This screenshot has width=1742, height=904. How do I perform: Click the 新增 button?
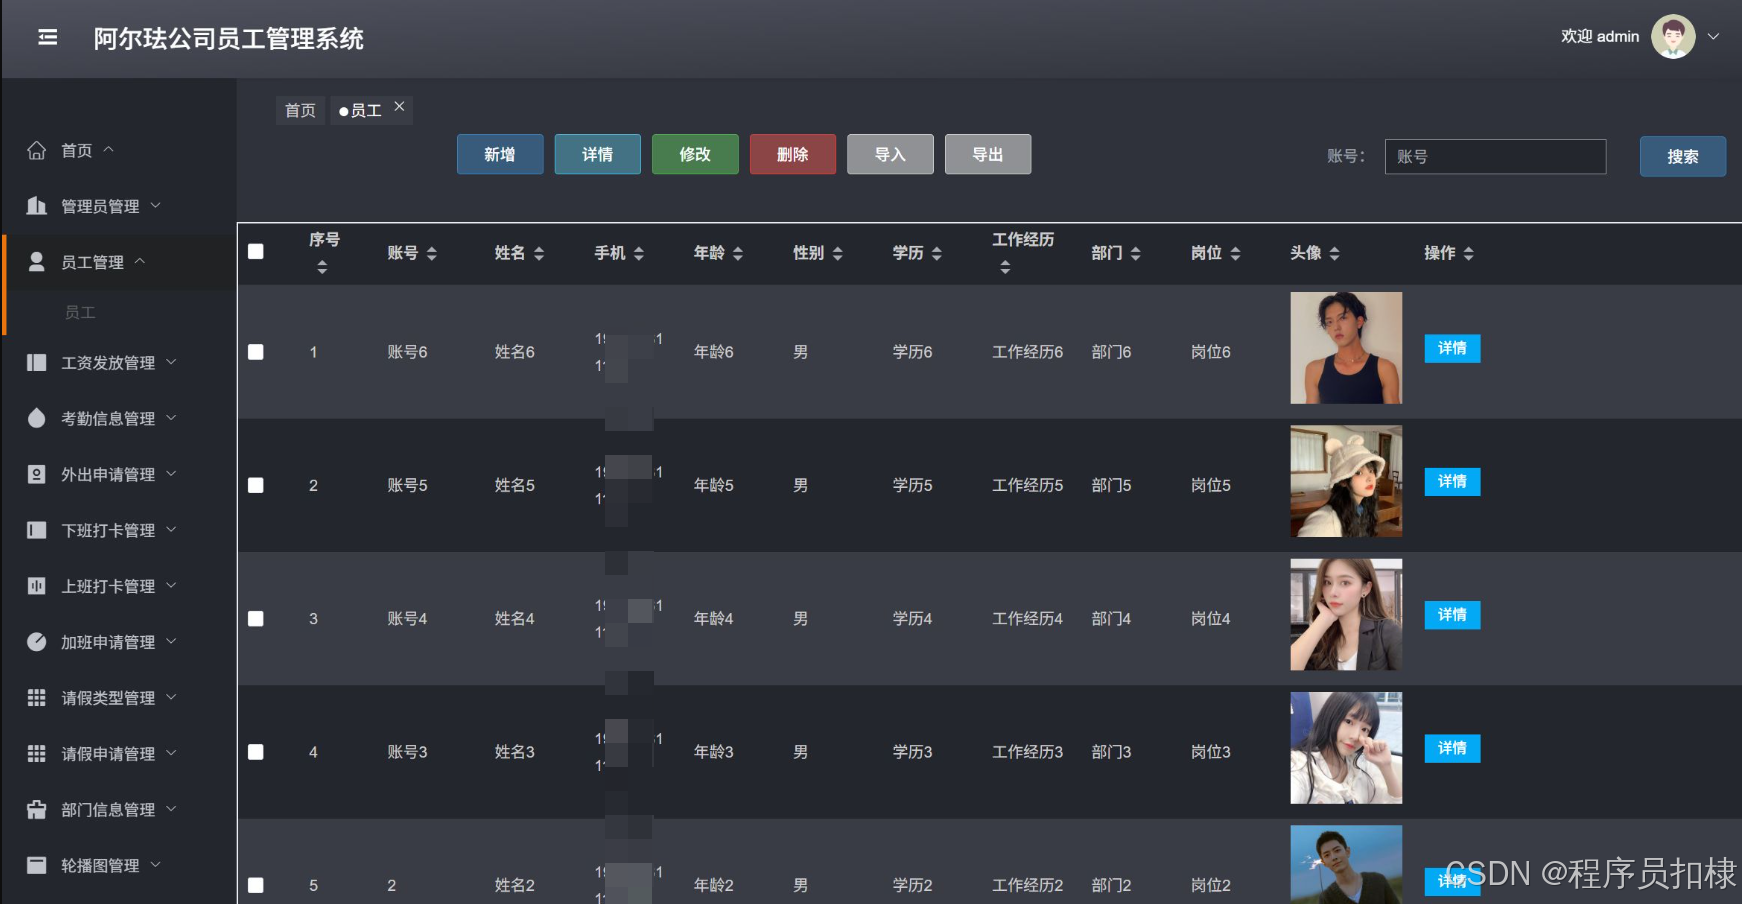500,154
